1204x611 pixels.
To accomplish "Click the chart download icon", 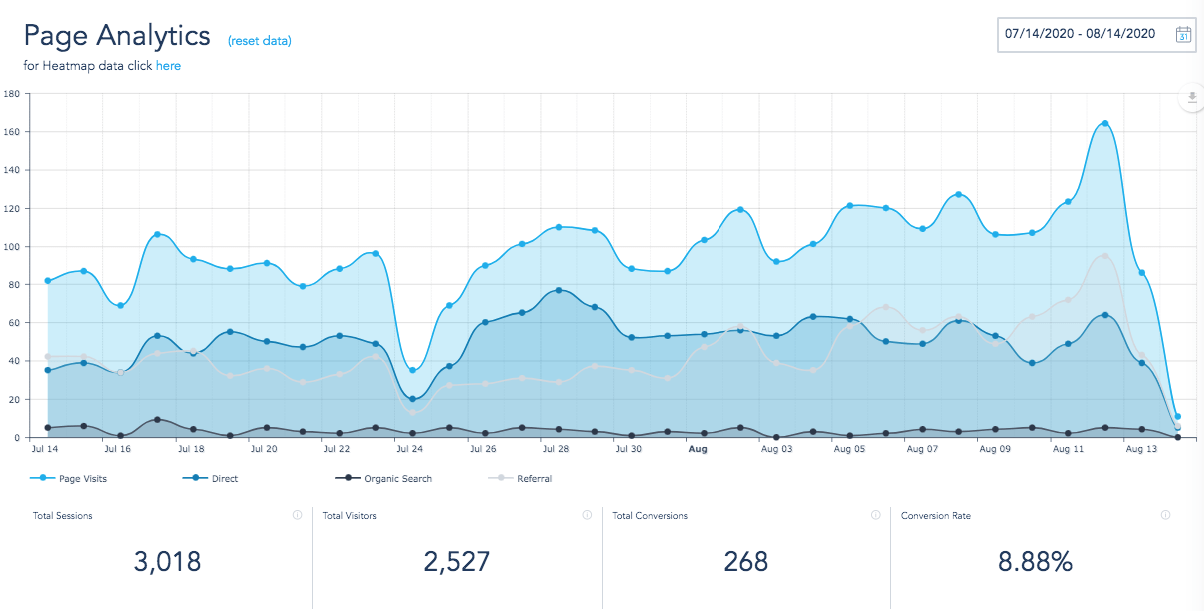I will [1192, 98].
